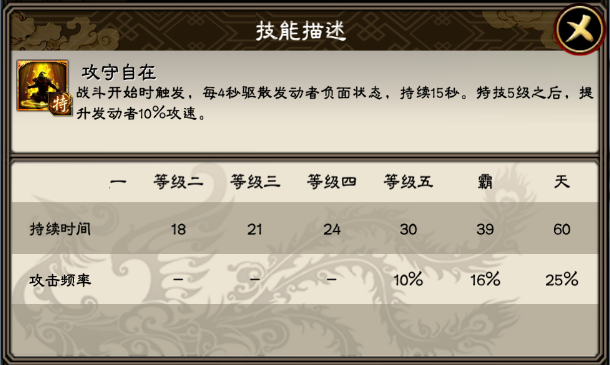610x365 pixels.
Task: Select the 等级四 column header
Action: click(331, 182)
